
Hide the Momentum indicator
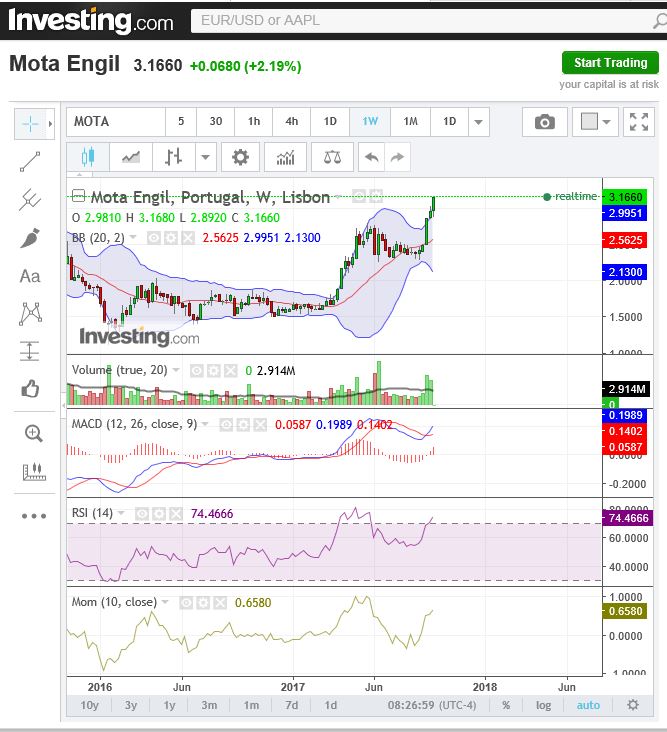coord(186,603)
